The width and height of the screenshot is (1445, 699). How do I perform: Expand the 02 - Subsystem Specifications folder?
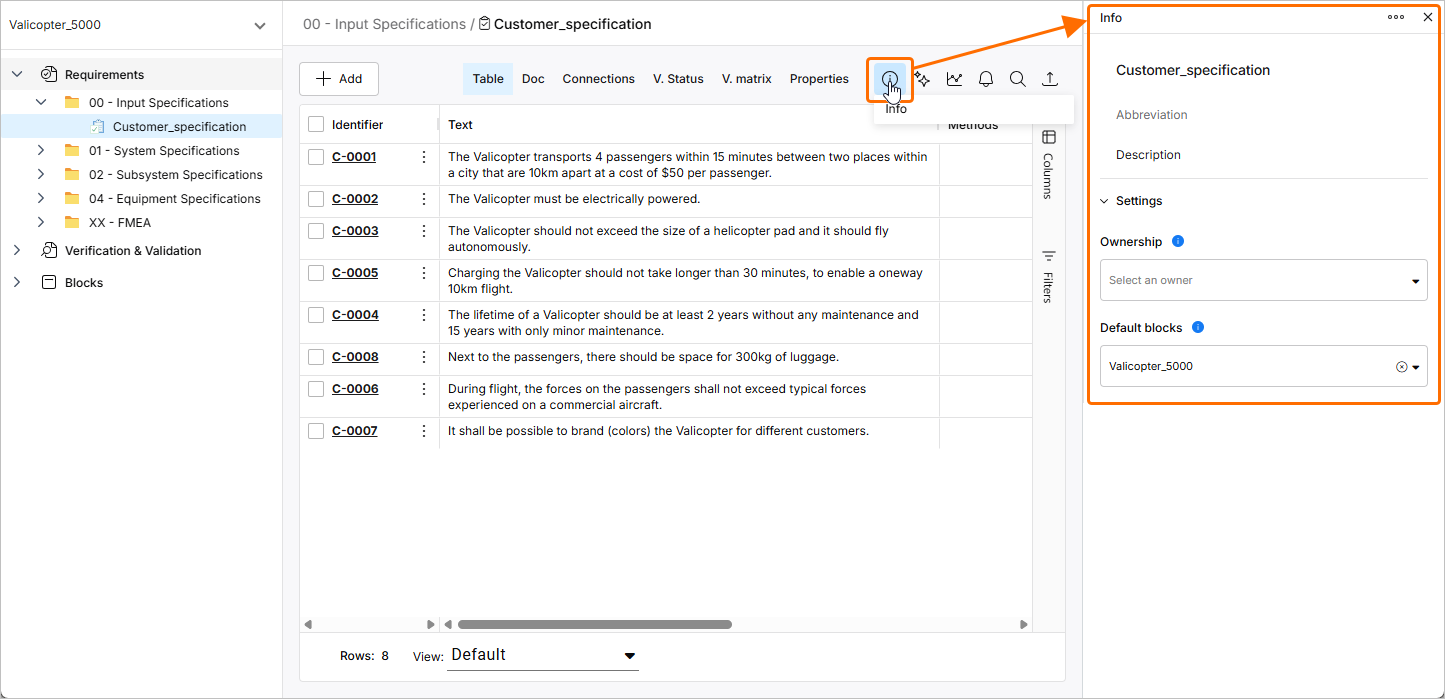click(41, 174)
